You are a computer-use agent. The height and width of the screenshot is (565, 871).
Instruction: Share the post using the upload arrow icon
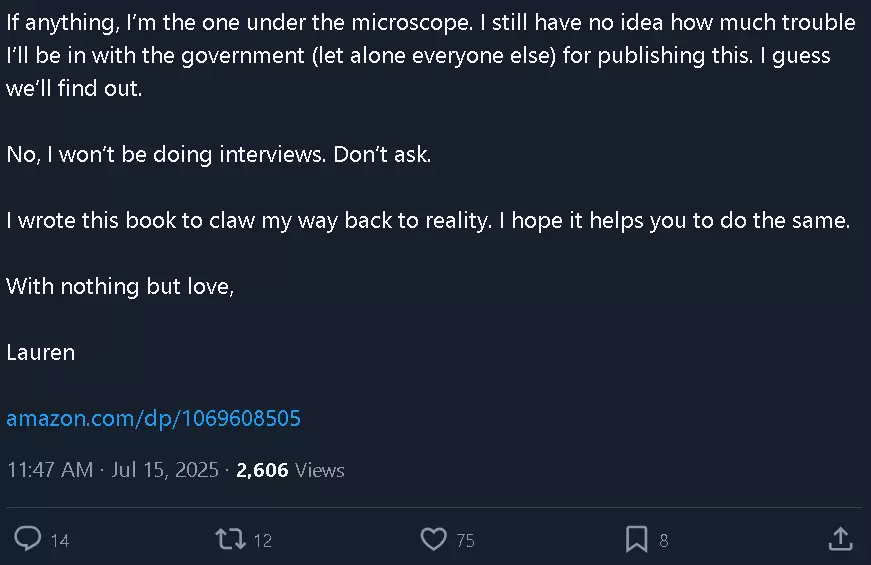click(x=840, y=538)
